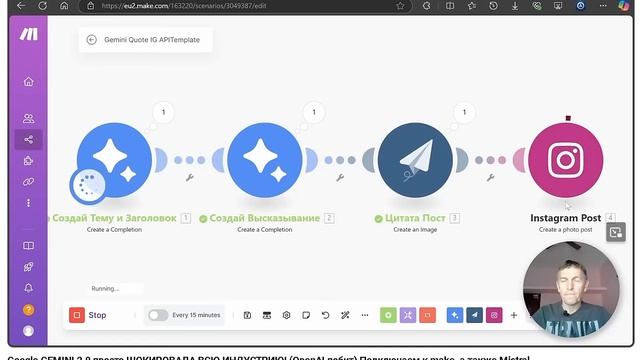Open result bubble above first Gemini module
This screenshot has width=640, height=360.
tap(163, 112)
